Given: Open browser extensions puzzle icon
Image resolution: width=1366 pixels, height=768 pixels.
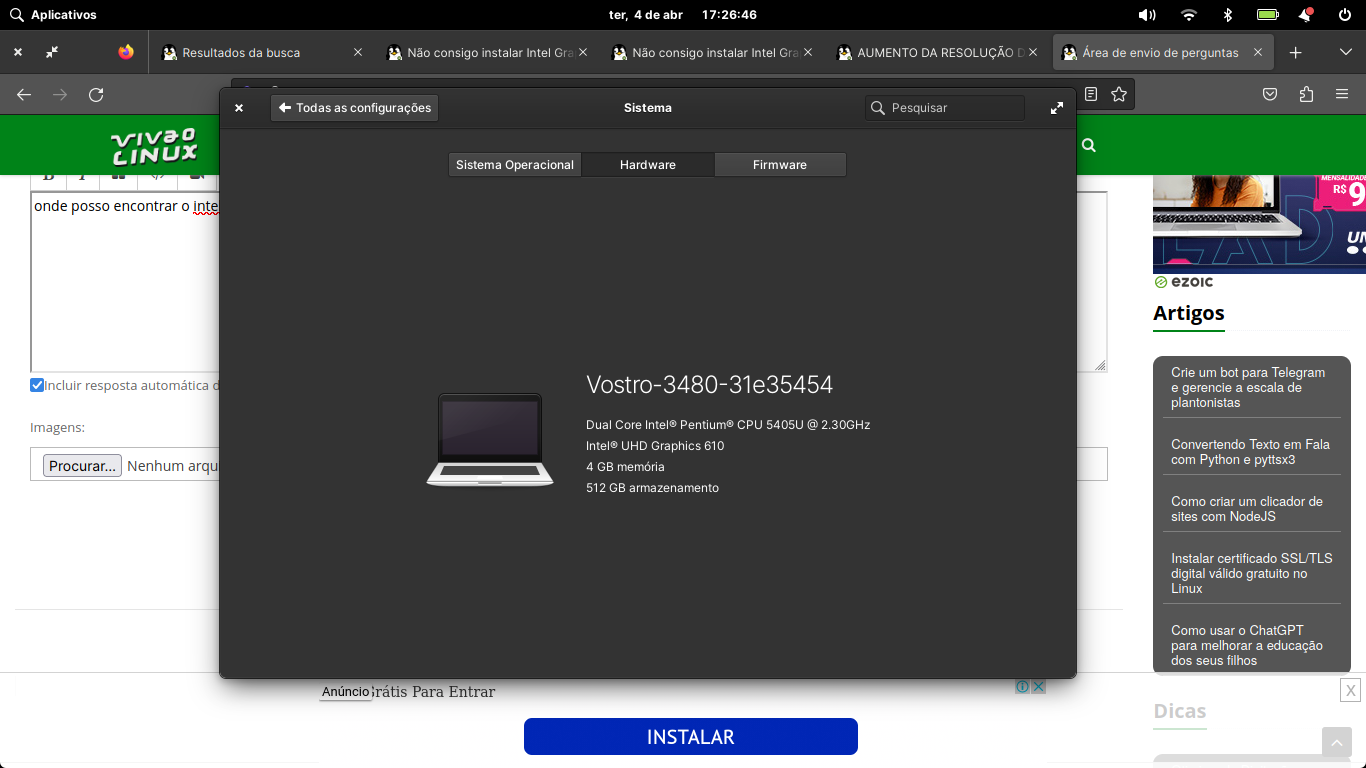Looking at the screenshot, I should coord(1306,94).
